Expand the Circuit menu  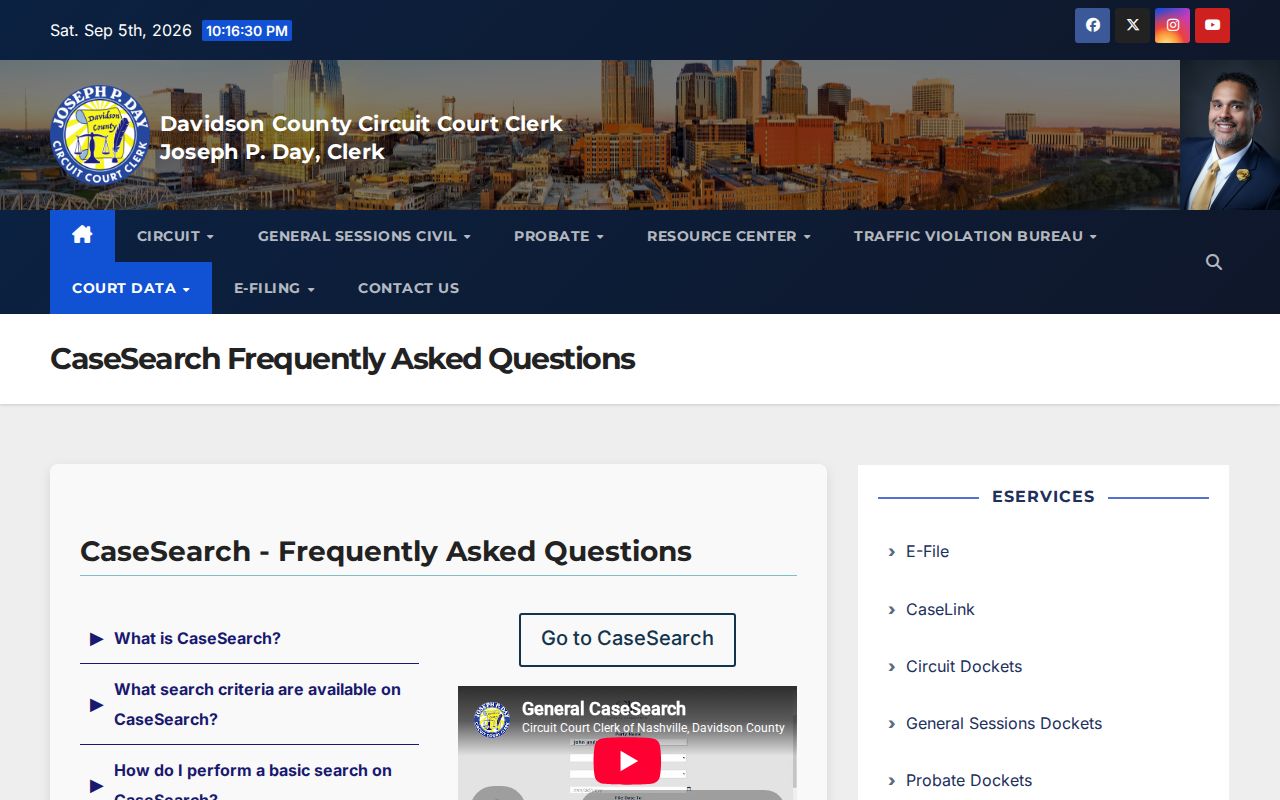(x=175, y=236)
